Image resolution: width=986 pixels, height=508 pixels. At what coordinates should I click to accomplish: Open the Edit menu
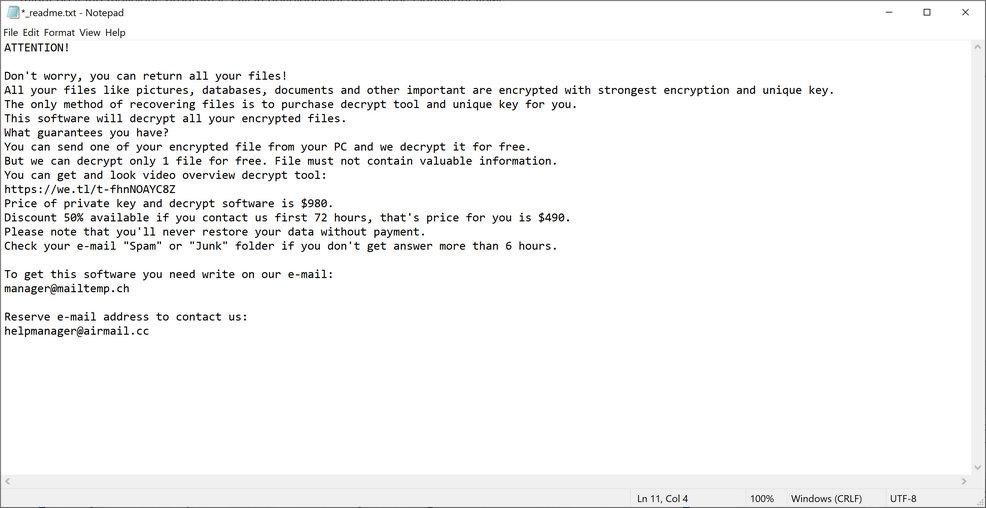(31, 33)
